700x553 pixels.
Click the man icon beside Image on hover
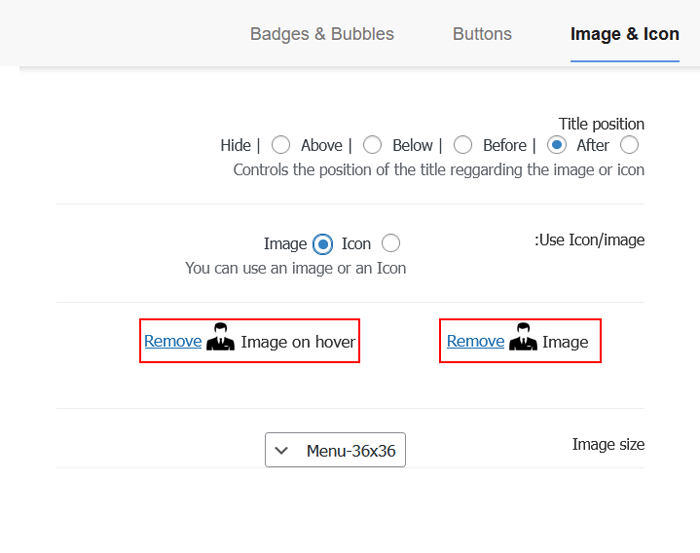221,339
